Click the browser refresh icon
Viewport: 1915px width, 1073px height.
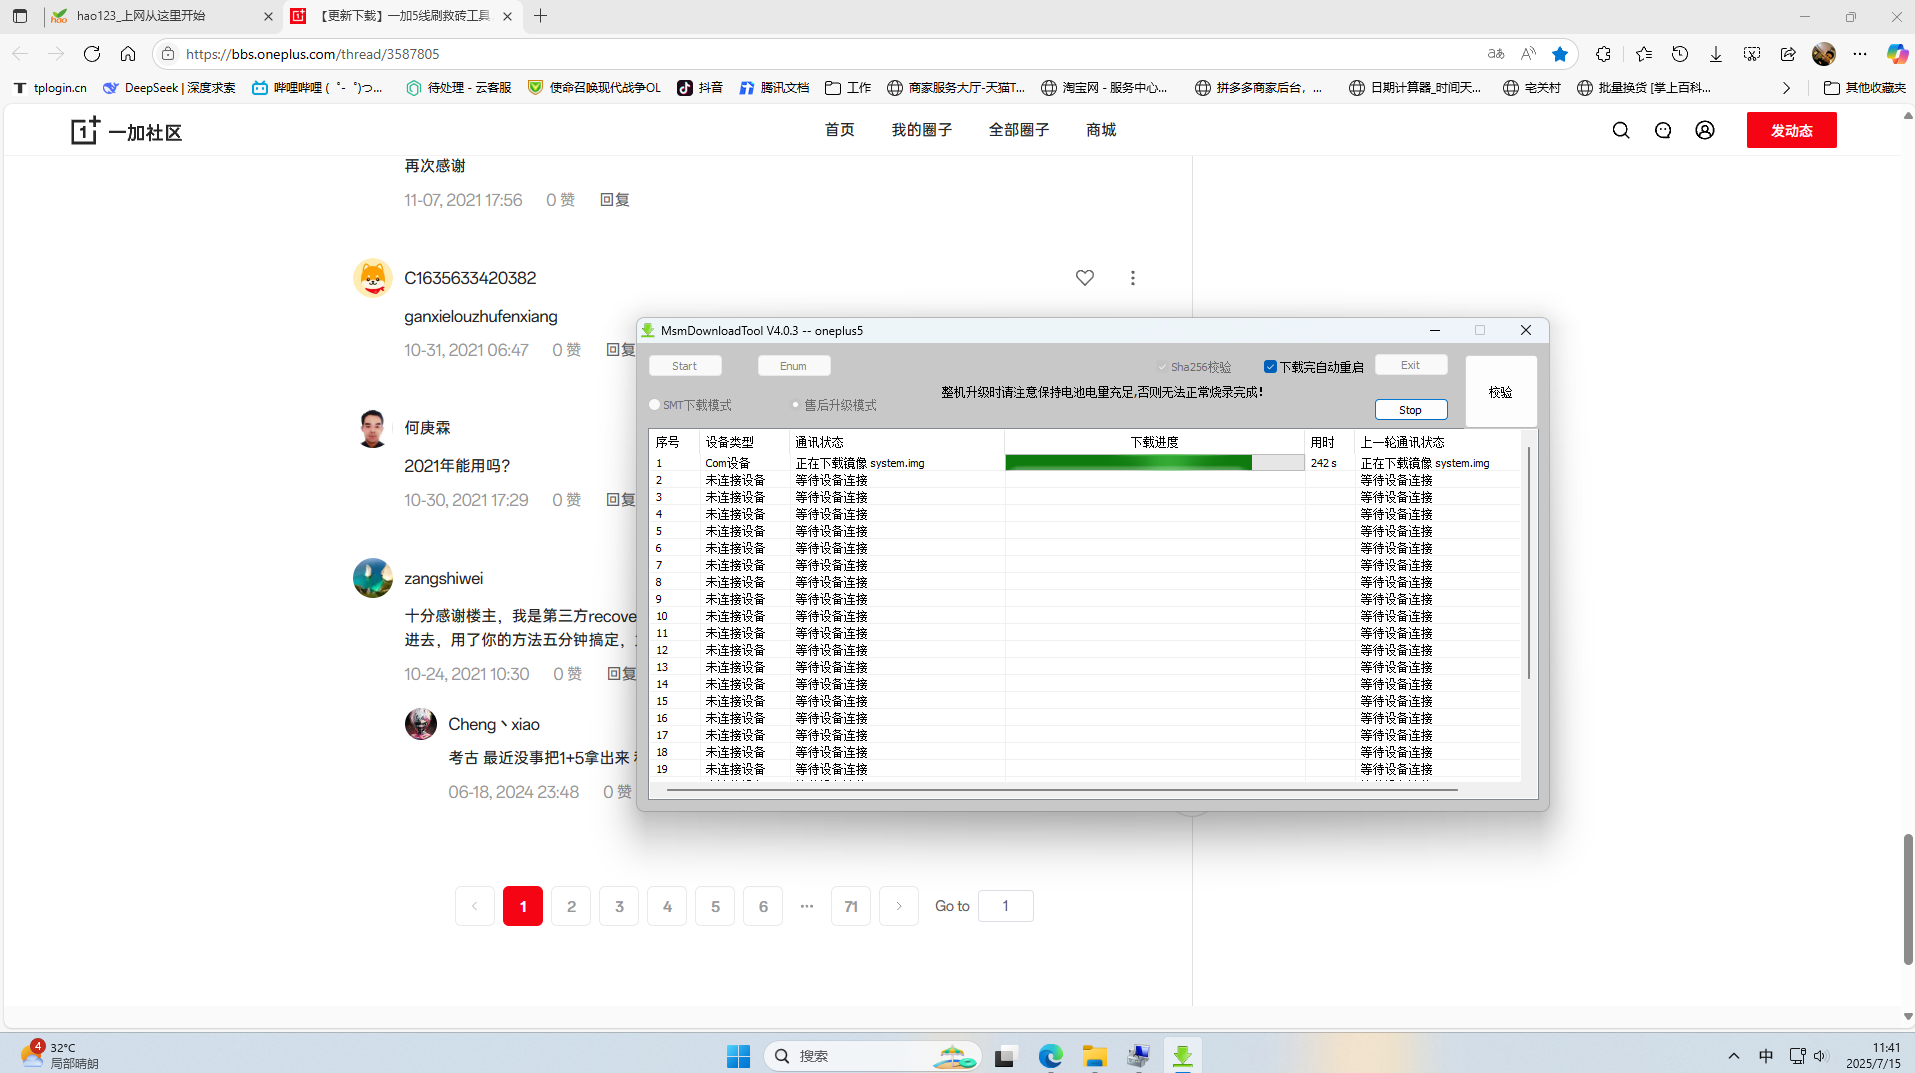[x=92, y=54]
